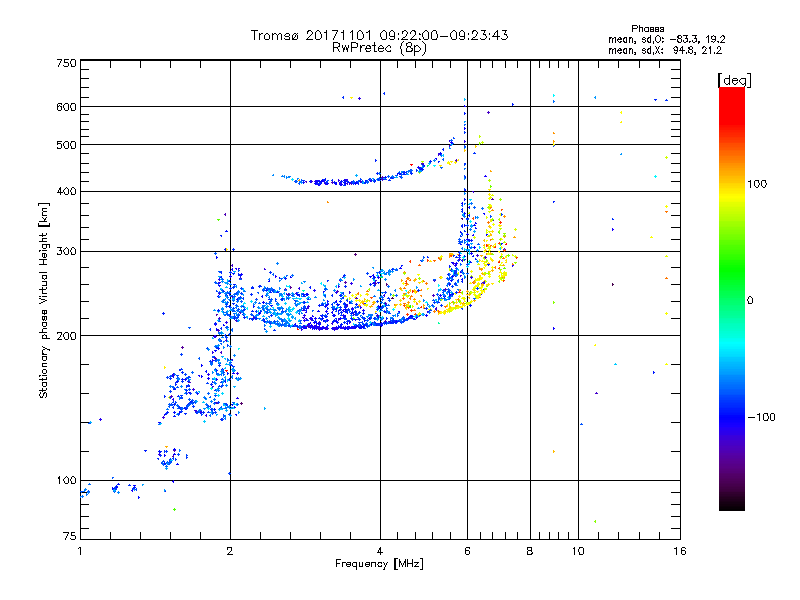Click the y-axis tick label '750'
The height and width of the screenshot is (600, 800).
point(66,63)
